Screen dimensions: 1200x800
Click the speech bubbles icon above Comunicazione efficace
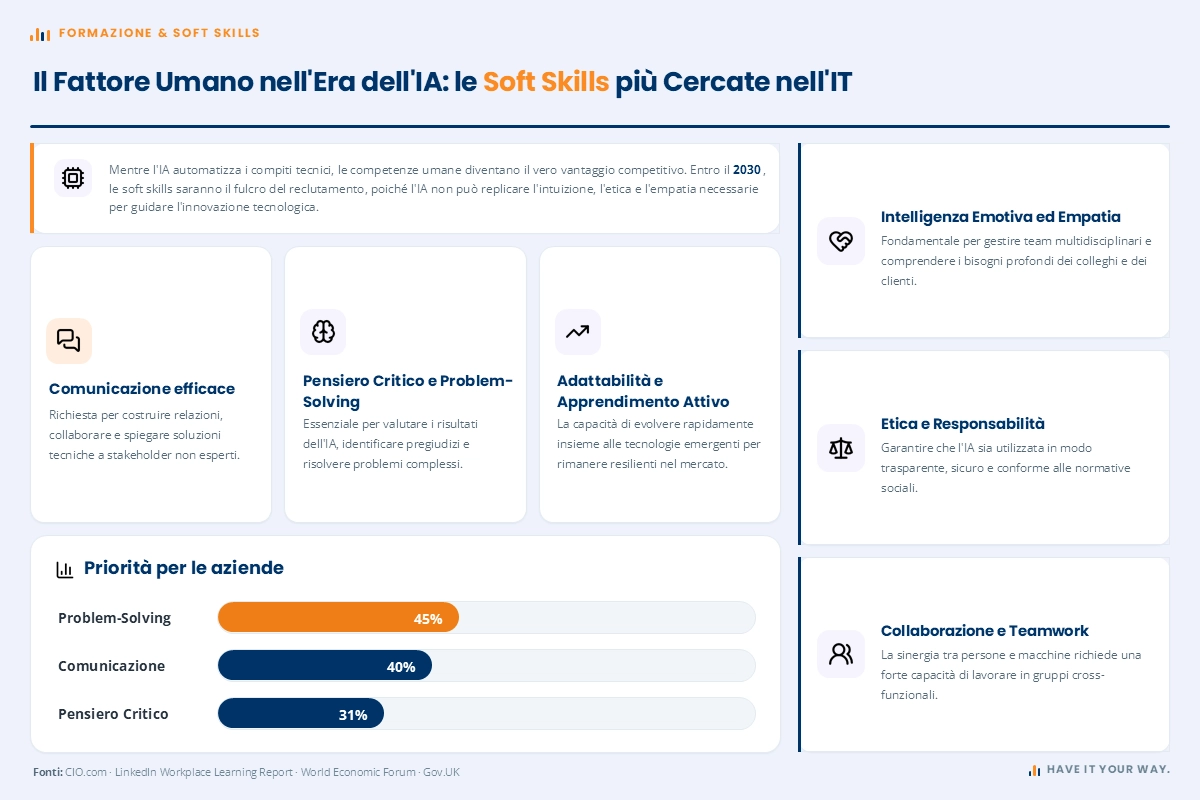point(69,341)
